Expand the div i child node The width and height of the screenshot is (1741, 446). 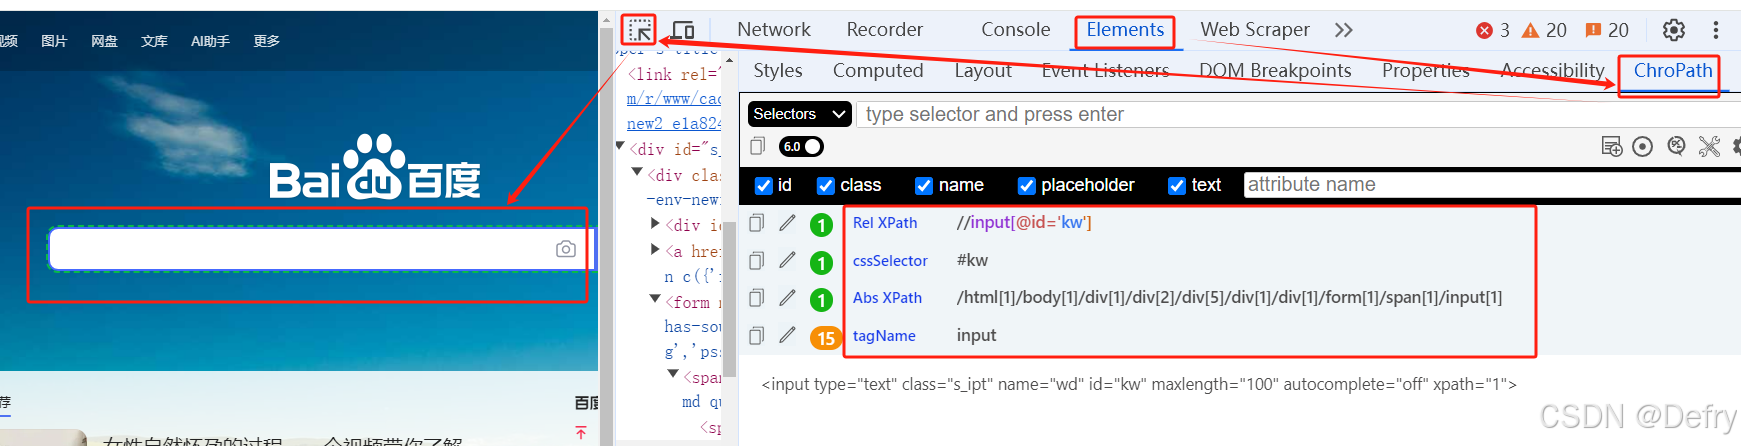pyautogui.click(x=655, y=224)
